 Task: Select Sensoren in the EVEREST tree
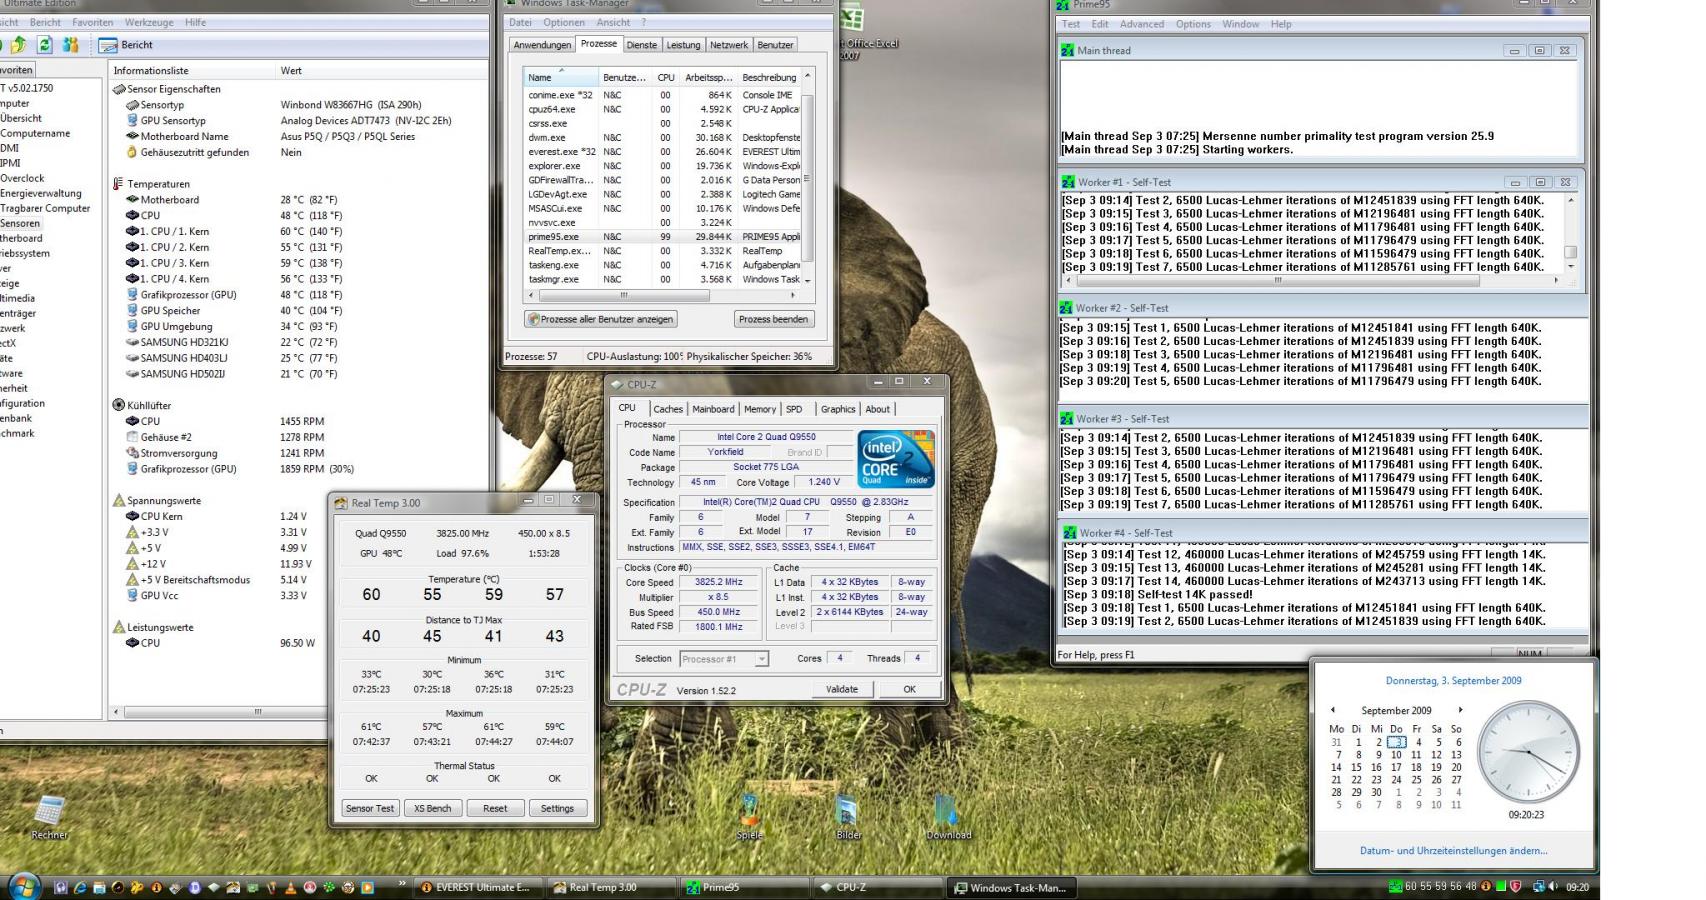pos(20,223)
